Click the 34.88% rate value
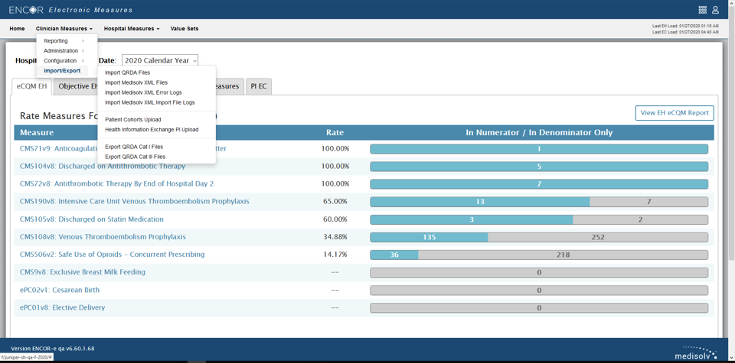This screenshot has height=363, width=735. (x=335, y=237)
